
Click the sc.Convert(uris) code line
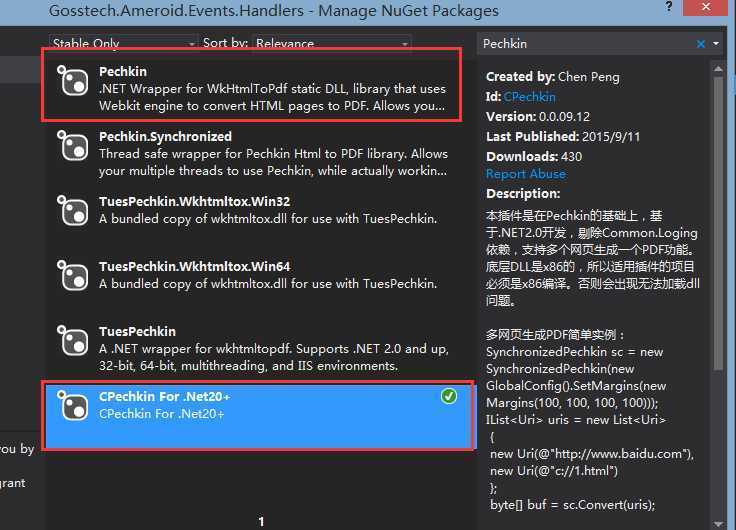[573, 505]
